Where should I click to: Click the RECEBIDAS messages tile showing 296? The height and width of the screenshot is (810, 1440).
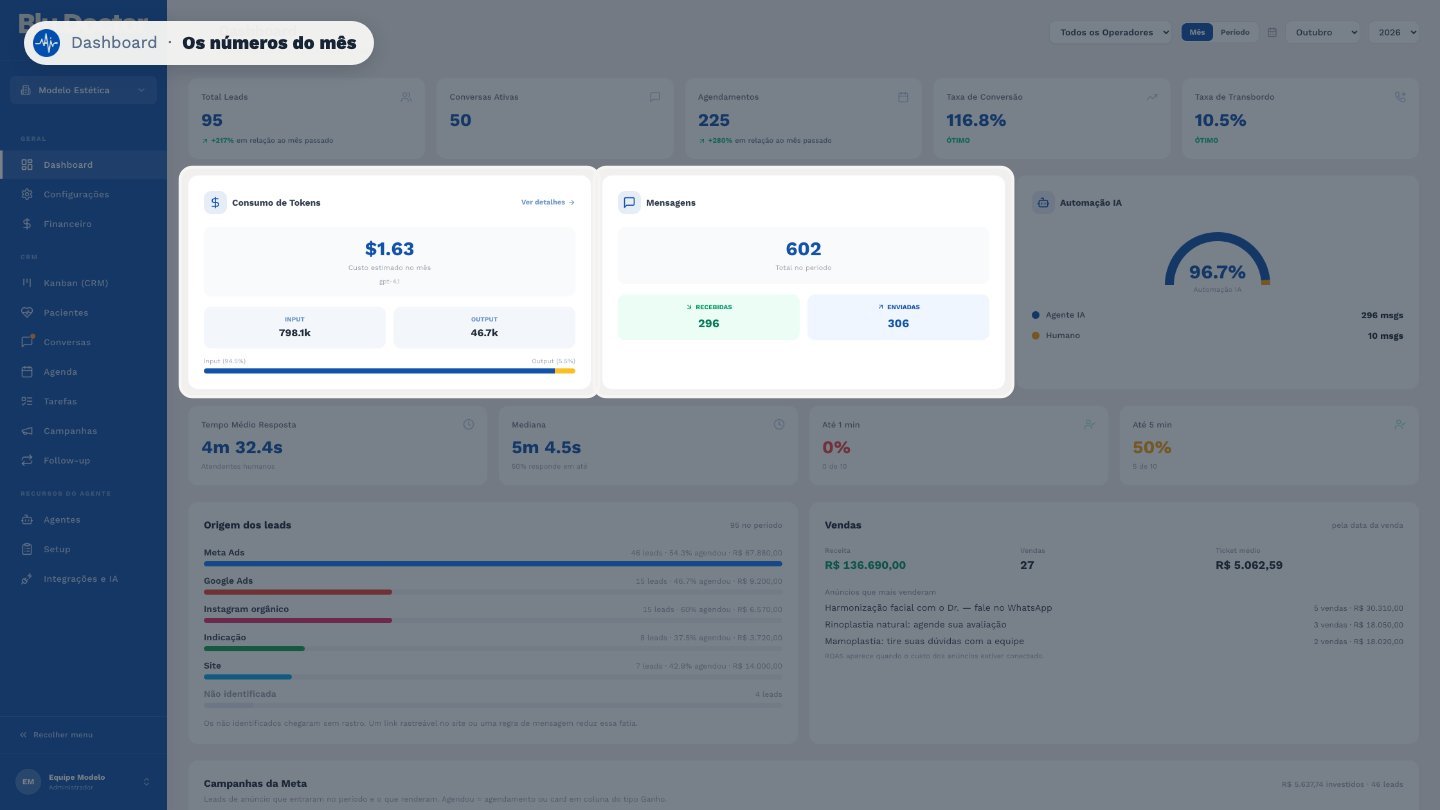(709, 317)
